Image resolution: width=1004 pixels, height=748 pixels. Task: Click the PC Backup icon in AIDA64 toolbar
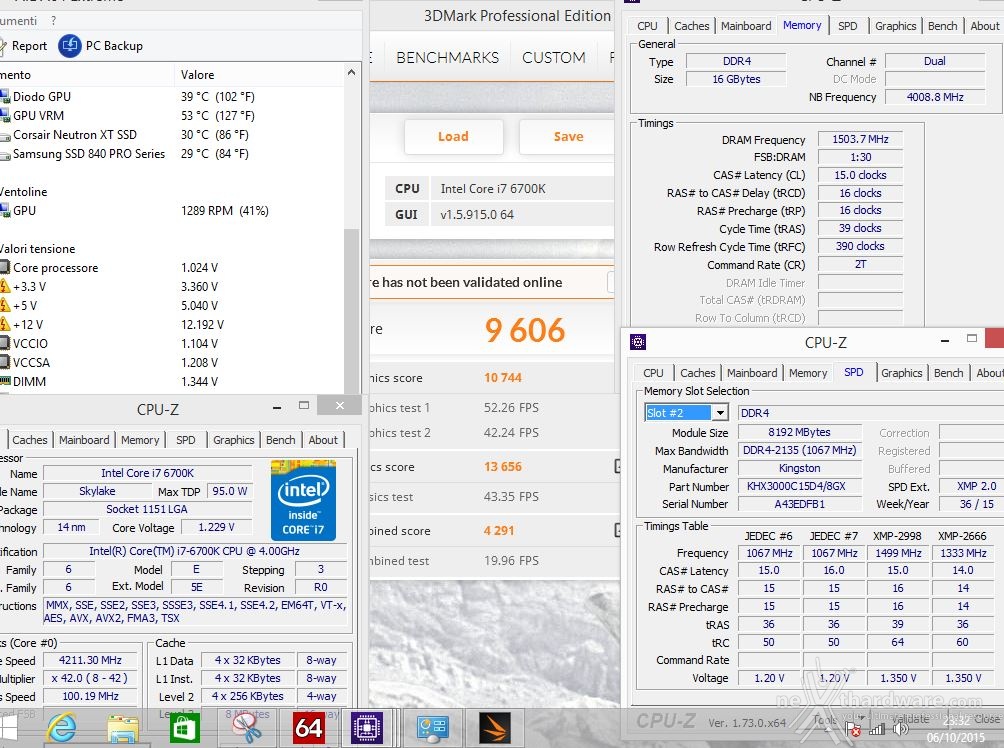click(70, 45)
